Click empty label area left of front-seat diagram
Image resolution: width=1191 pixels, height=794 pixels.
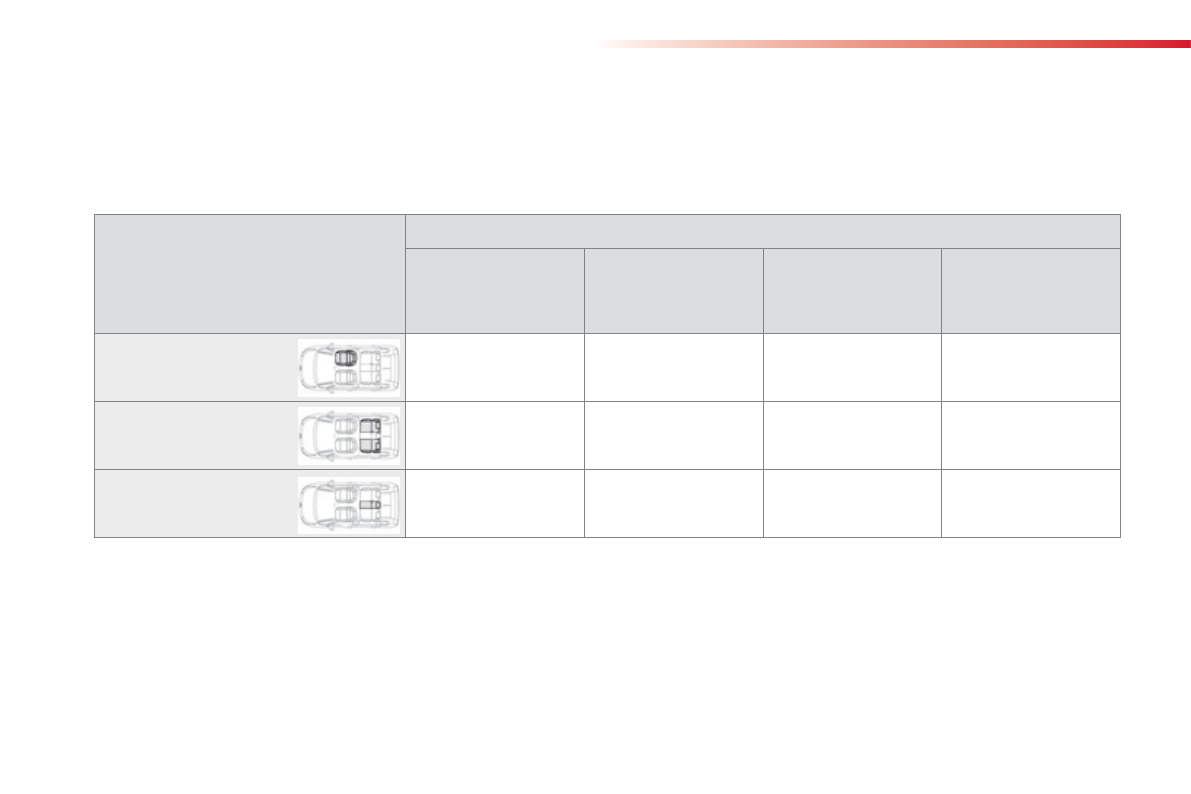(x=195, y=367)
